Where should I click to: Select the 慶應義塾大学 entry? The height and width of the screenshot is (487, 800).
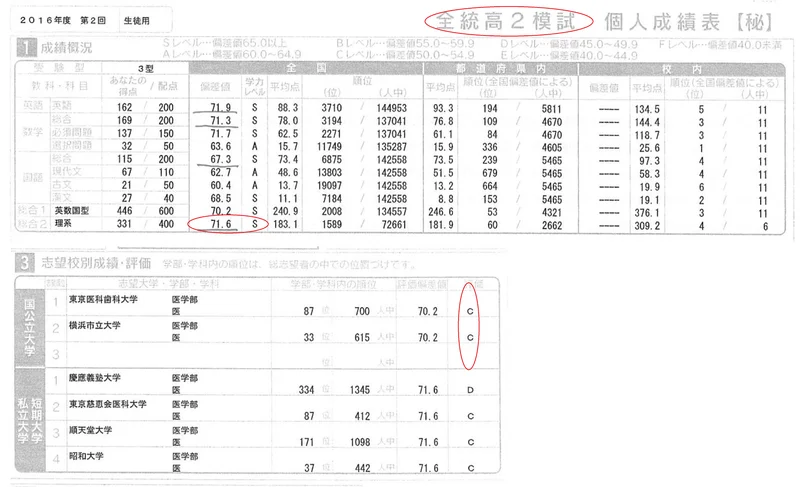tap(96, 379)
